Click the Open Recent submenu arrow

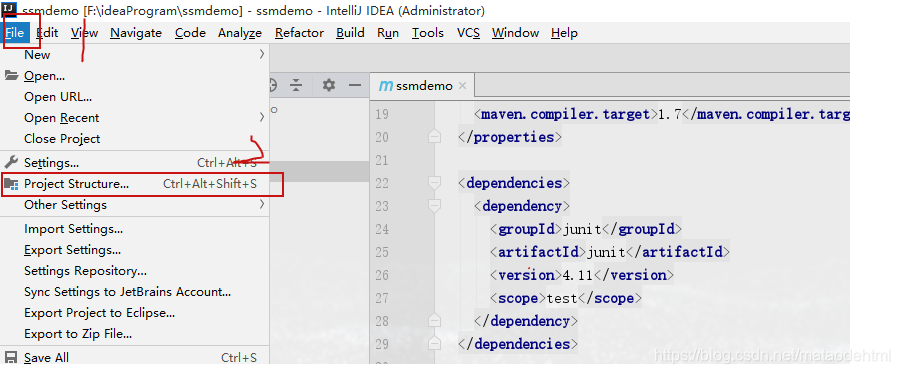tap(262, 118)
